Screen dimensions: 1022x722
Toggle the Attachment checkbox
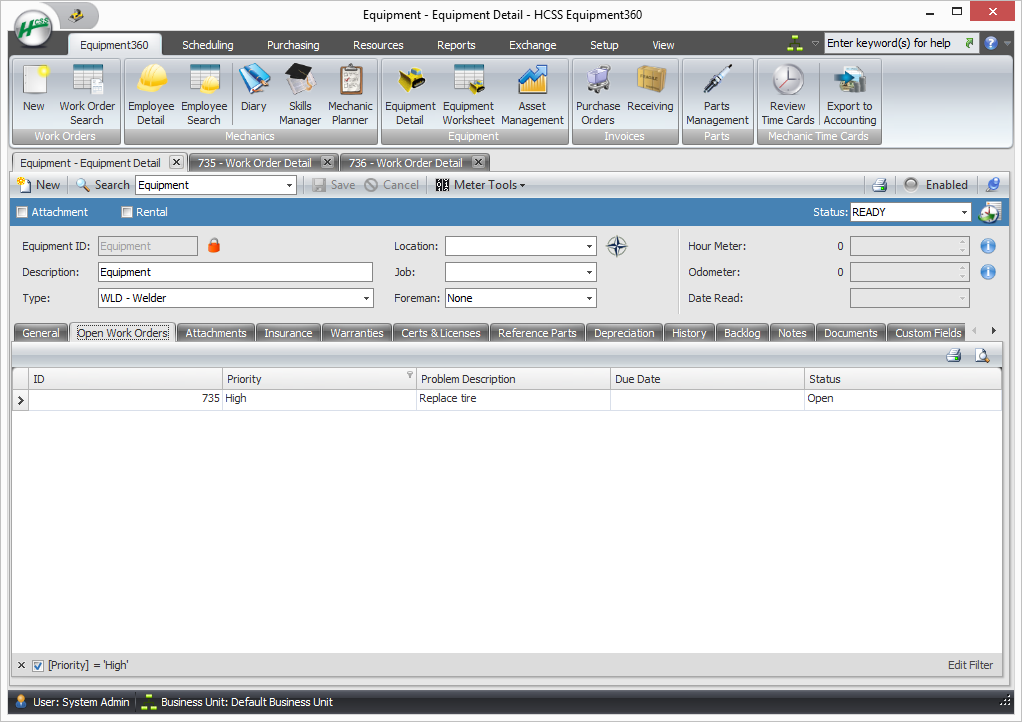coord(23,212)
